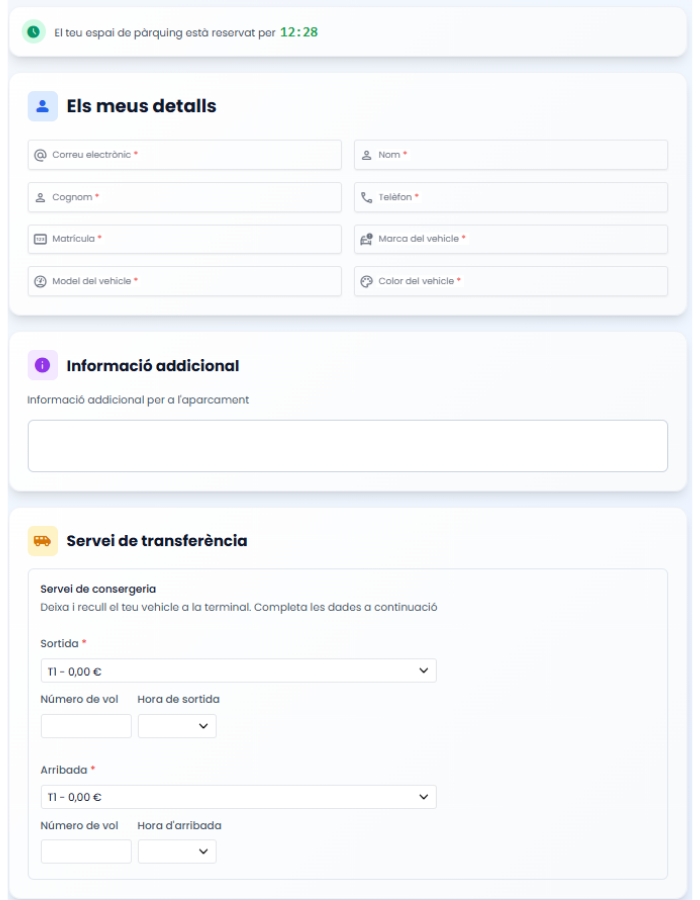This screenshot has height=900, width=700.
Task: Click the license plate icon in Matrícula field
Action: tap(40, 239)
